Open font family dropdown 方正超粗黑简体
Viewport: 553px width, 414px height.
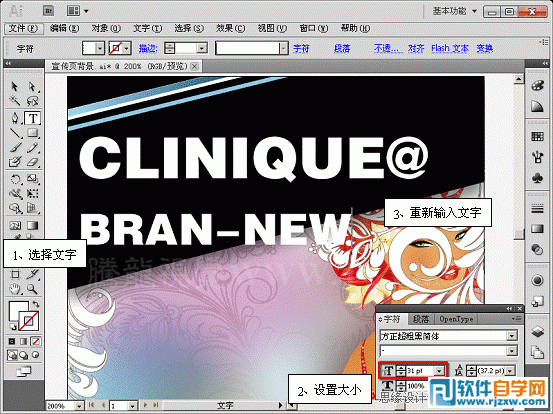pyautogui.click(x=512, y=336)
